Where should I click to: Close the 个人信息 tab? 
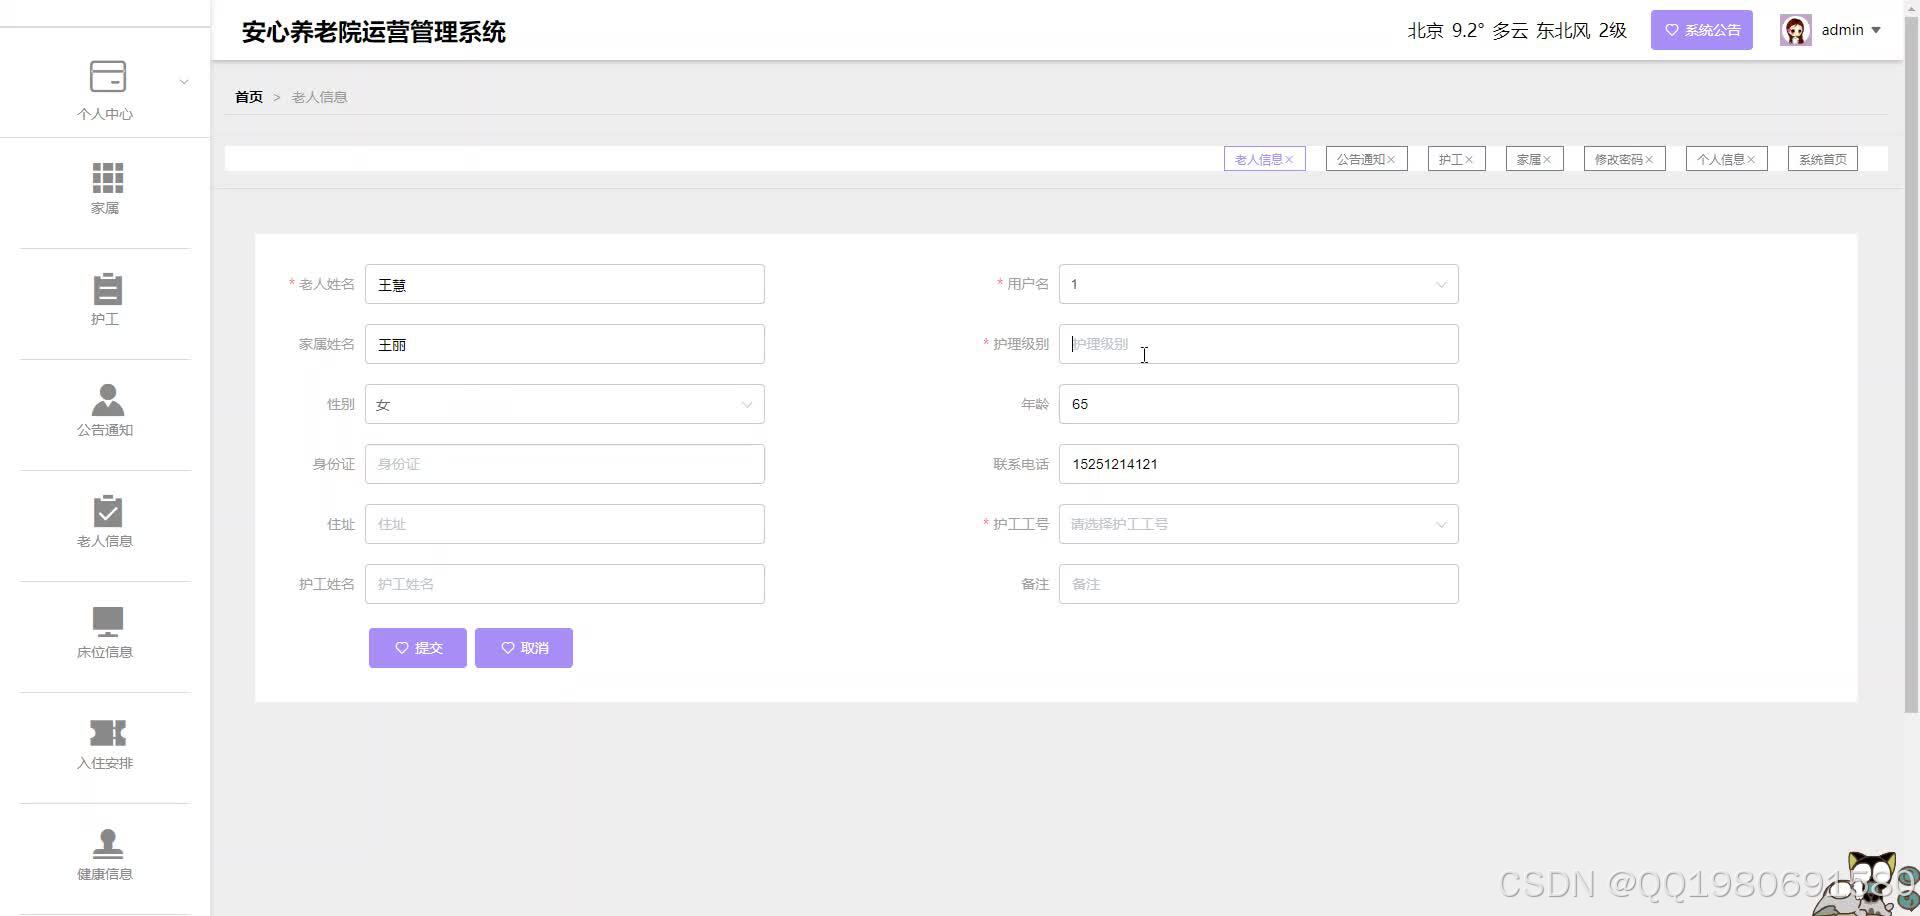coord(1751,160)
